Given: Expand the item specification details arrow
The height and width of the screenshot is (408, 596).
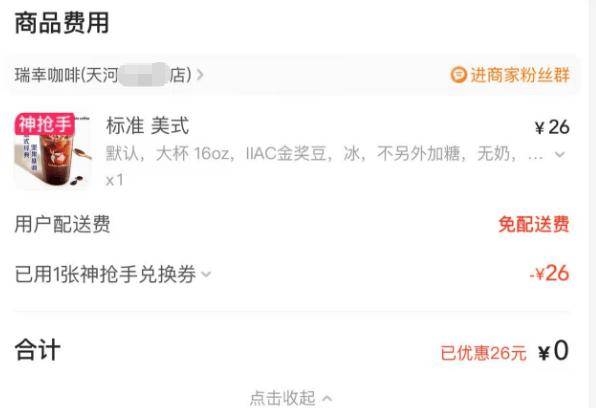Looking at the screenshot, I should 560,154.
